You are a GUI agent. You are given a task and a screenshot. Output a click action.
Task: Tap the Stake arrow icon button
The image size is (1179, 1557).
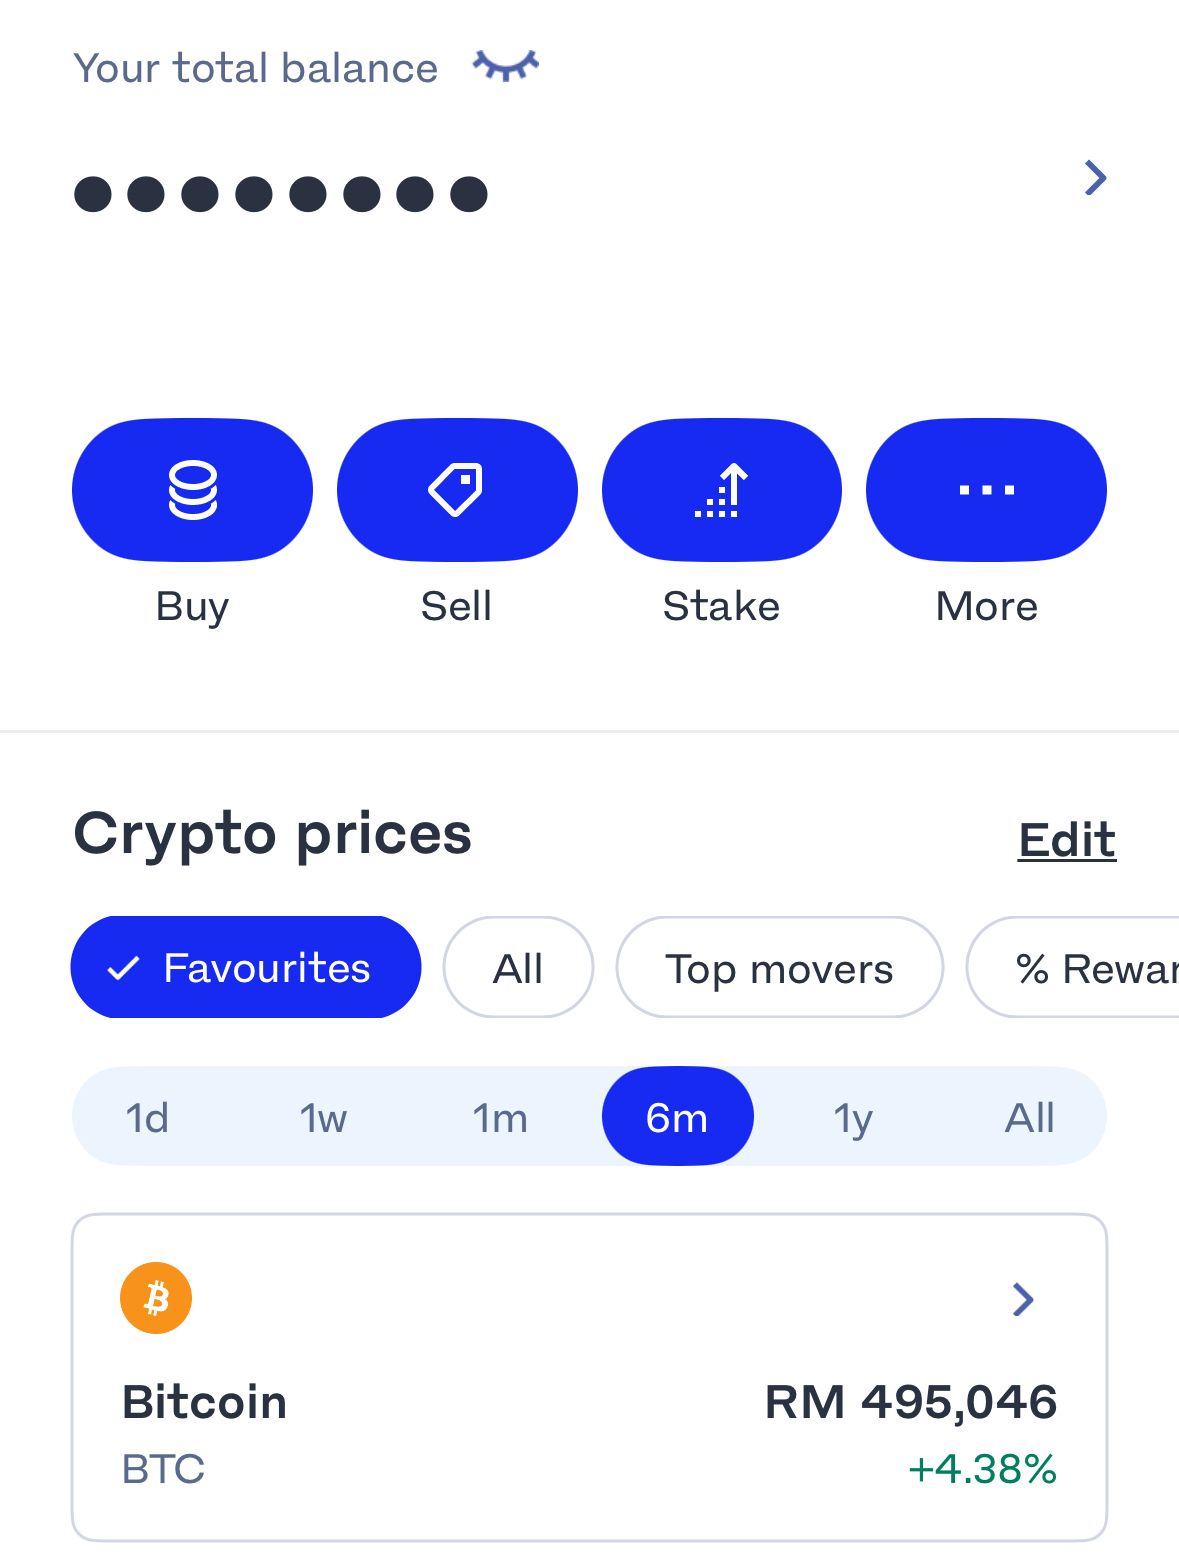(x=722, y=490)
